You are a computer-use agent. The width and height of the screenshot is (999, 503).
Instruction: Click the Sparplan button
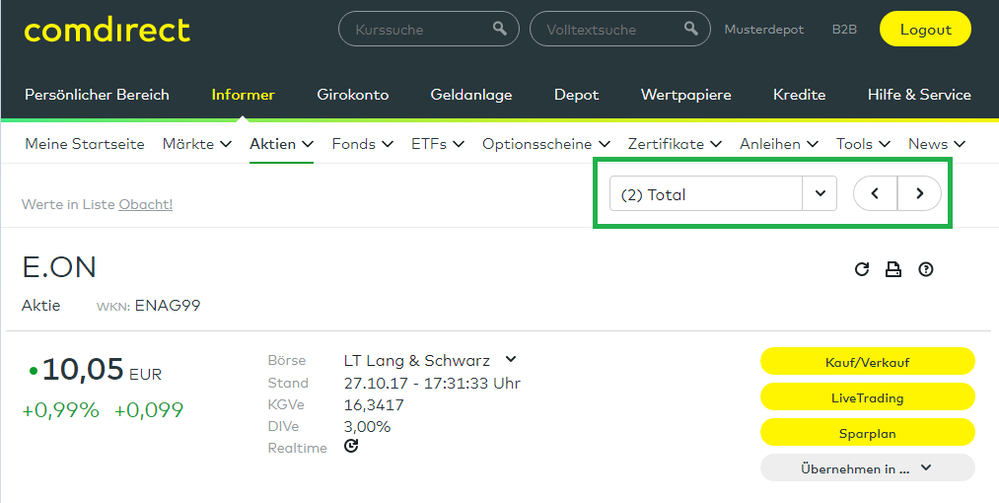pos(867,433)
